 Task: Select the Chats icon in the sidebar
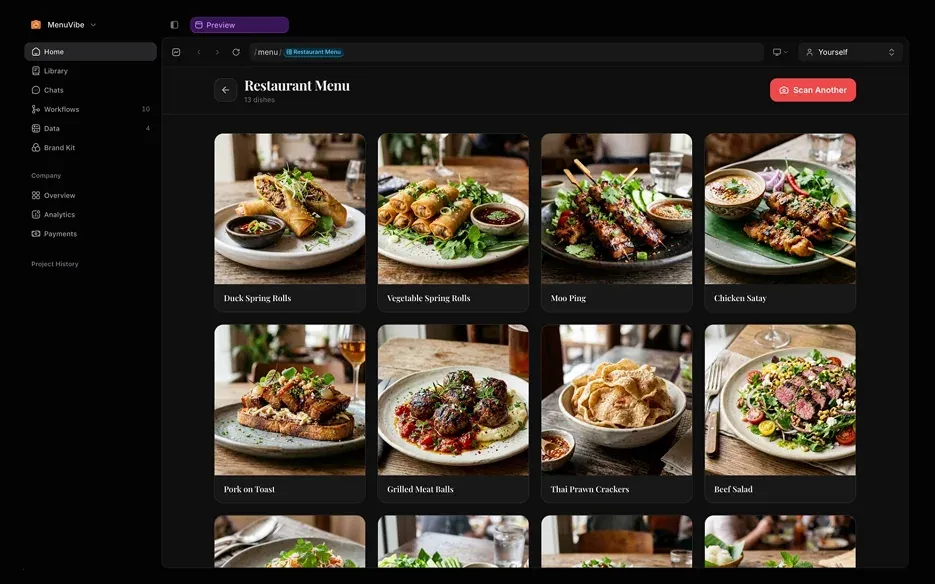36,89
